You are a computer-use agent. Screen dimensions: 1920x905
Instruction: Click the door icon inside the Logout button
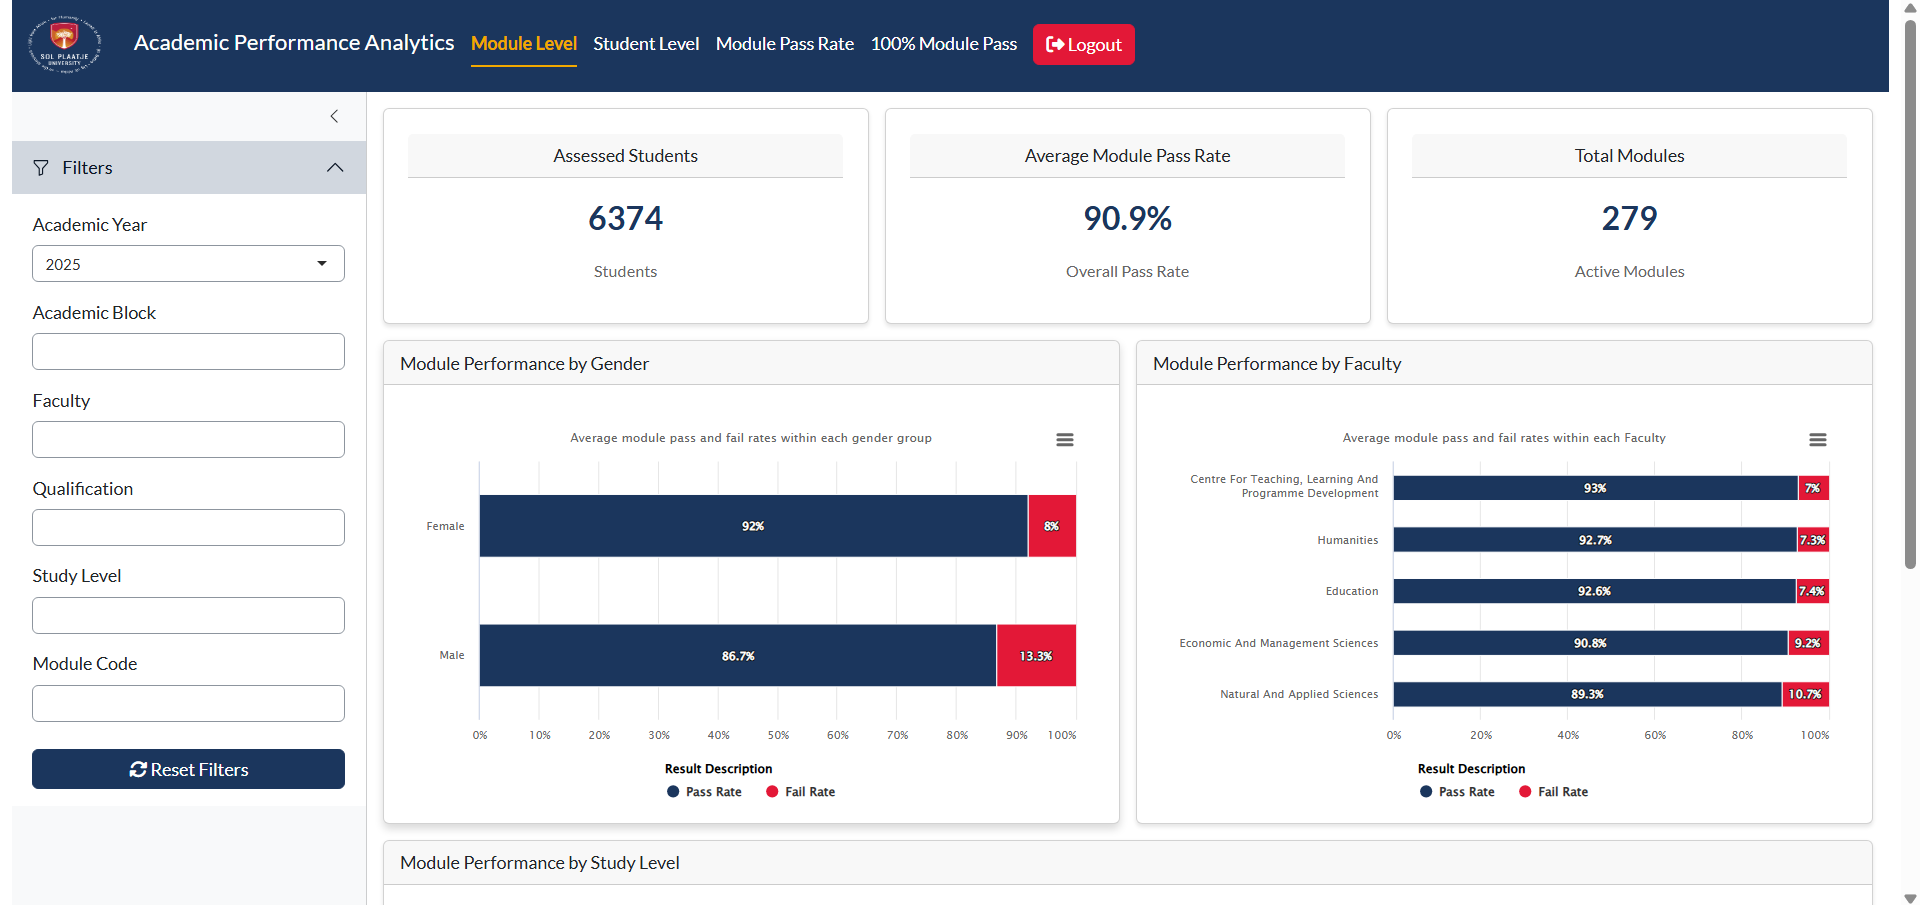1055,44
